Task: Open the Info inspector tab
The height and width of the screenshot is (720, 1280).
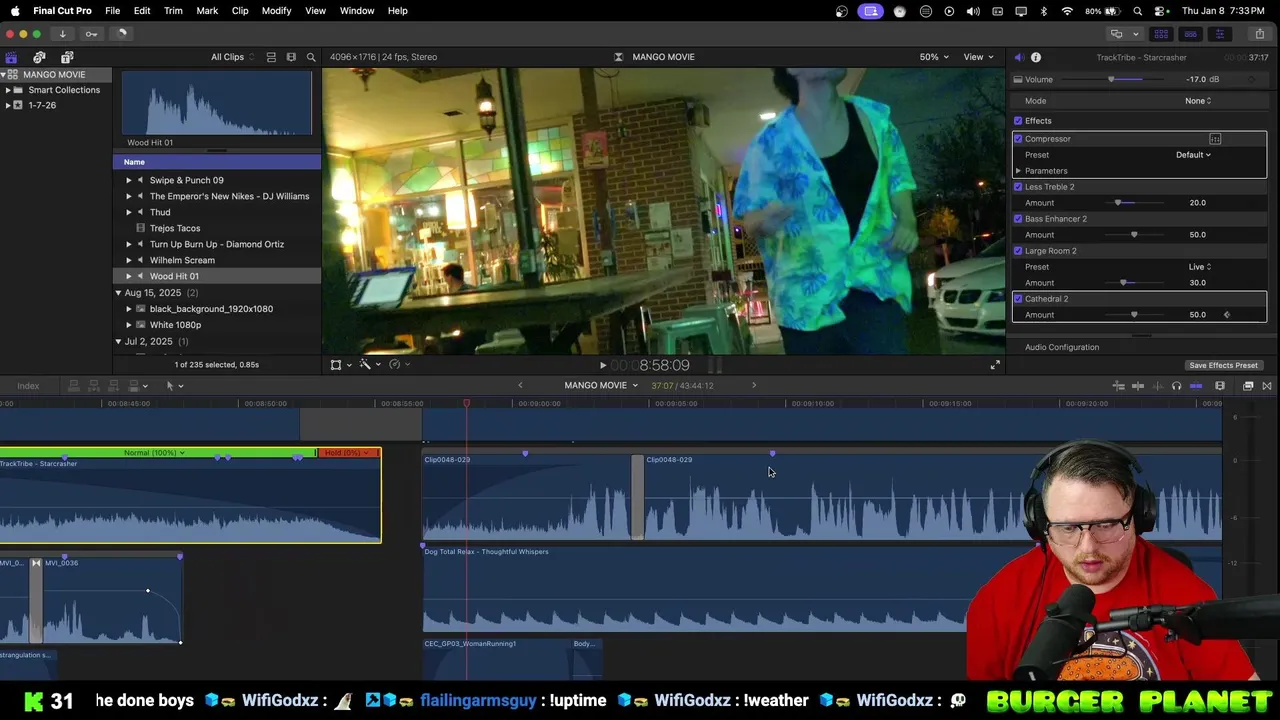Action: (x=1036, y=57)
